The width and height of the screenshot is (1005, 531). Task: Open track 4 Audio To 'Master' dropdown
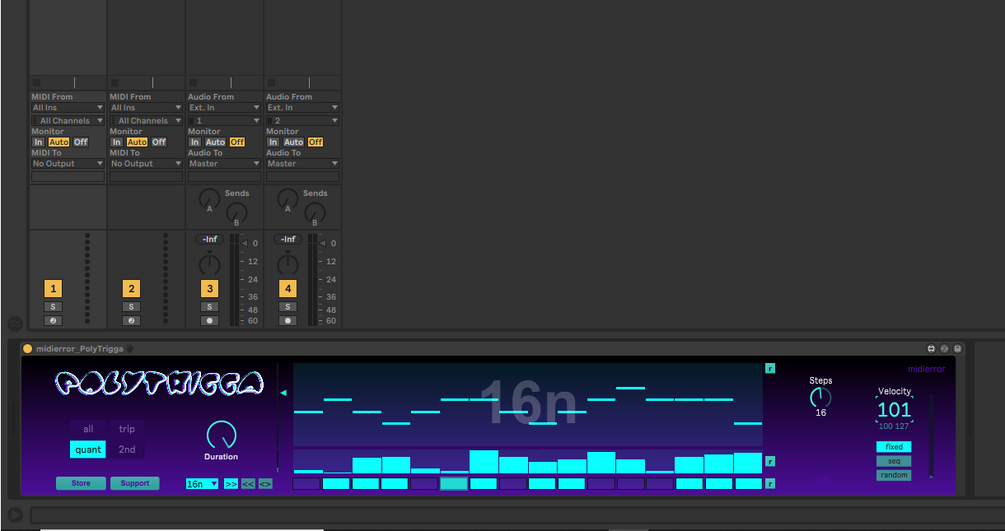[303, 164]
